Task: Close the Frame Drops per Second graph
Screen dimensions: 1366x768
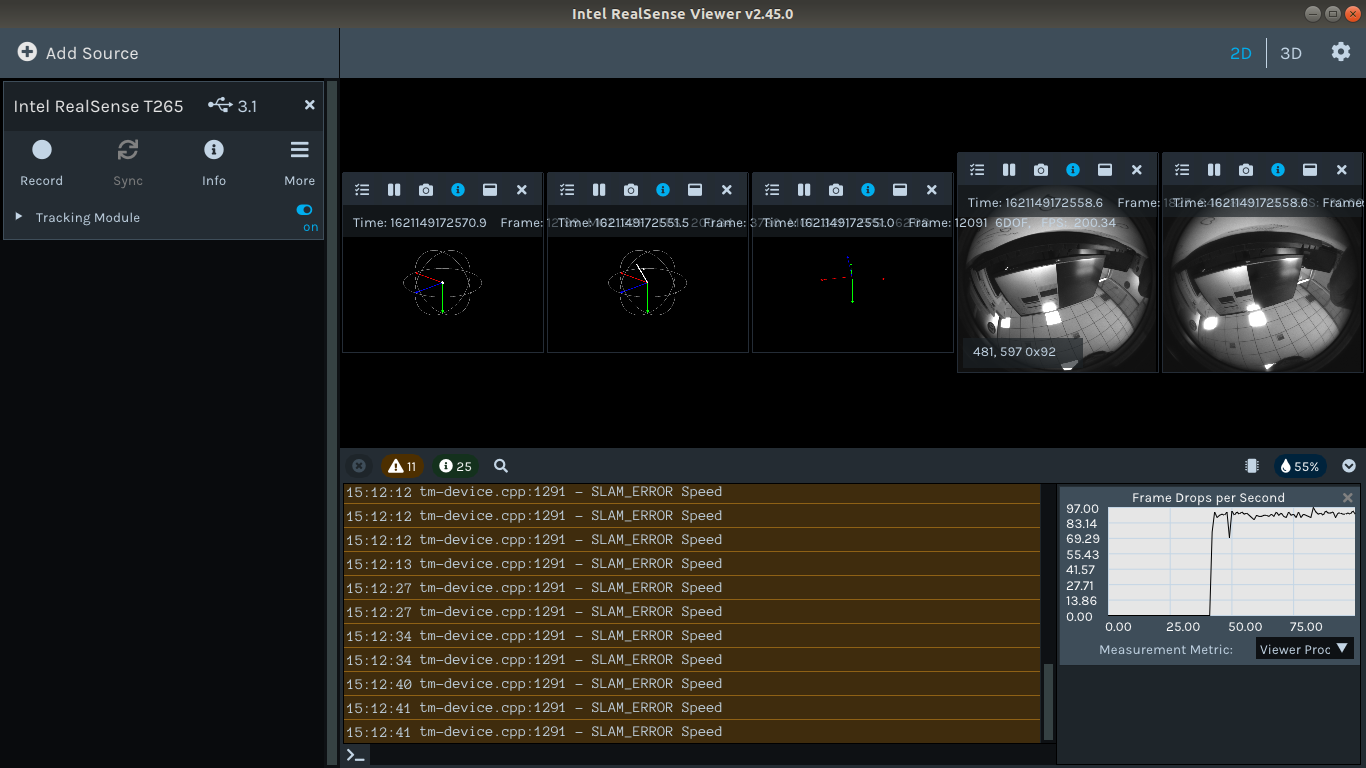Action: [1347, 497]
